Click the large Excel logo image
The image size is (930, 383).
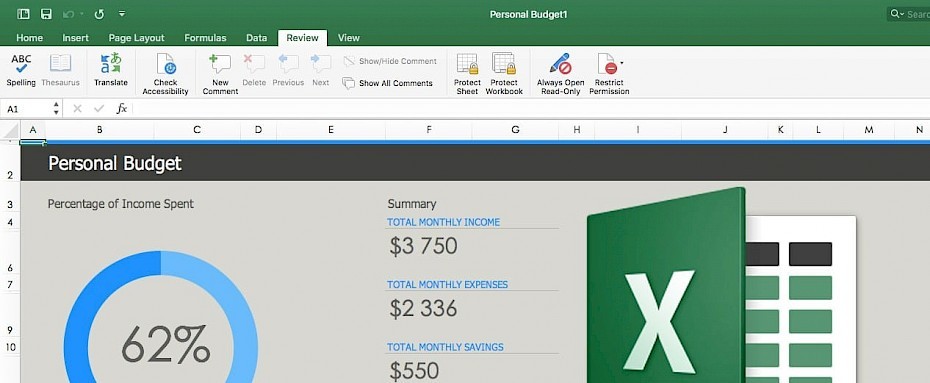721,285
